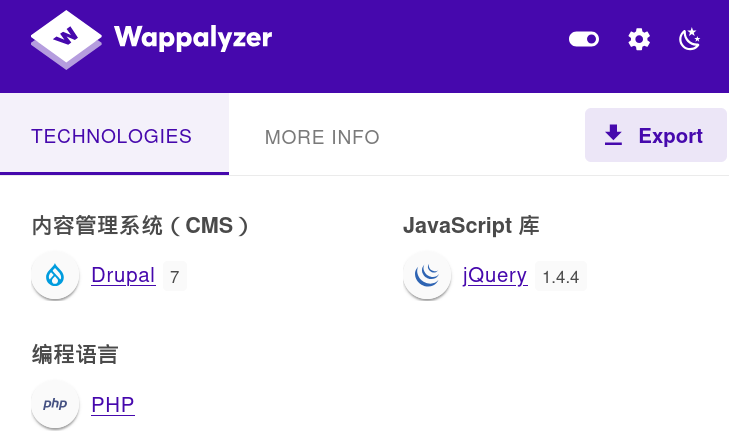Click the Wappalyzer logo icon
729x448 pixels.
pos(67,38)
